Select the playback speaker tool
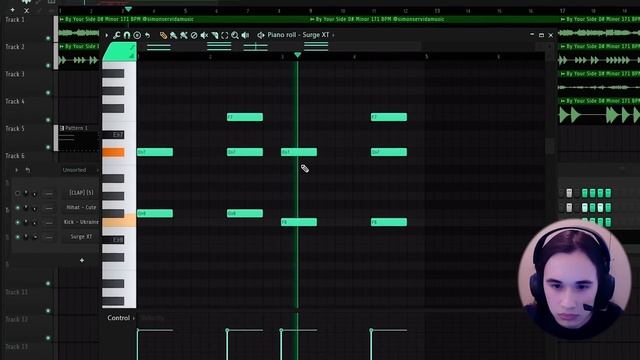 [x=245, y=36]
